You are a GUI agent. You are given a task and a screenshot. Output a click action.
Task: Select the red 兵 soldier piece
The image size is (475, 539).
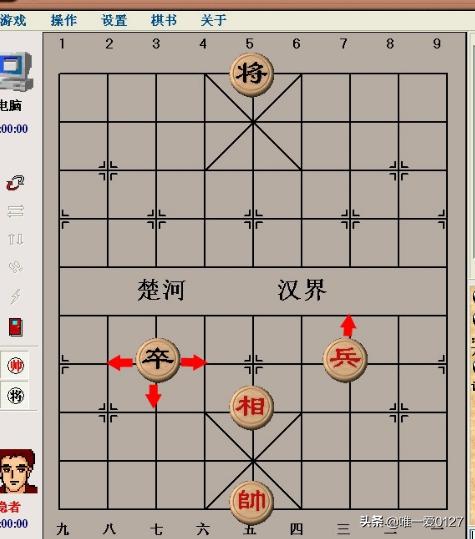pos(345,360)
